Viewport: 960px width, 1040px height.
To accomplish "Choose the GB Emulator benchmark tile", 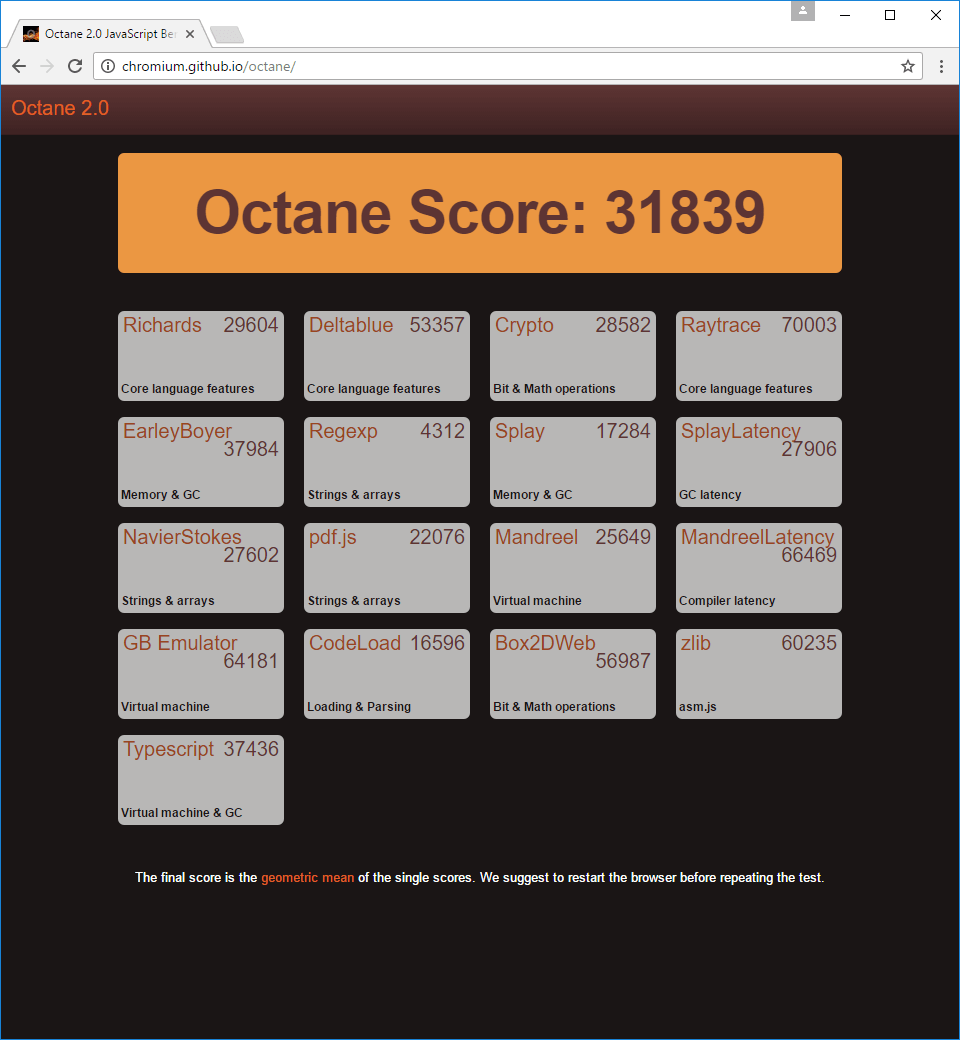I will [201, 674].
